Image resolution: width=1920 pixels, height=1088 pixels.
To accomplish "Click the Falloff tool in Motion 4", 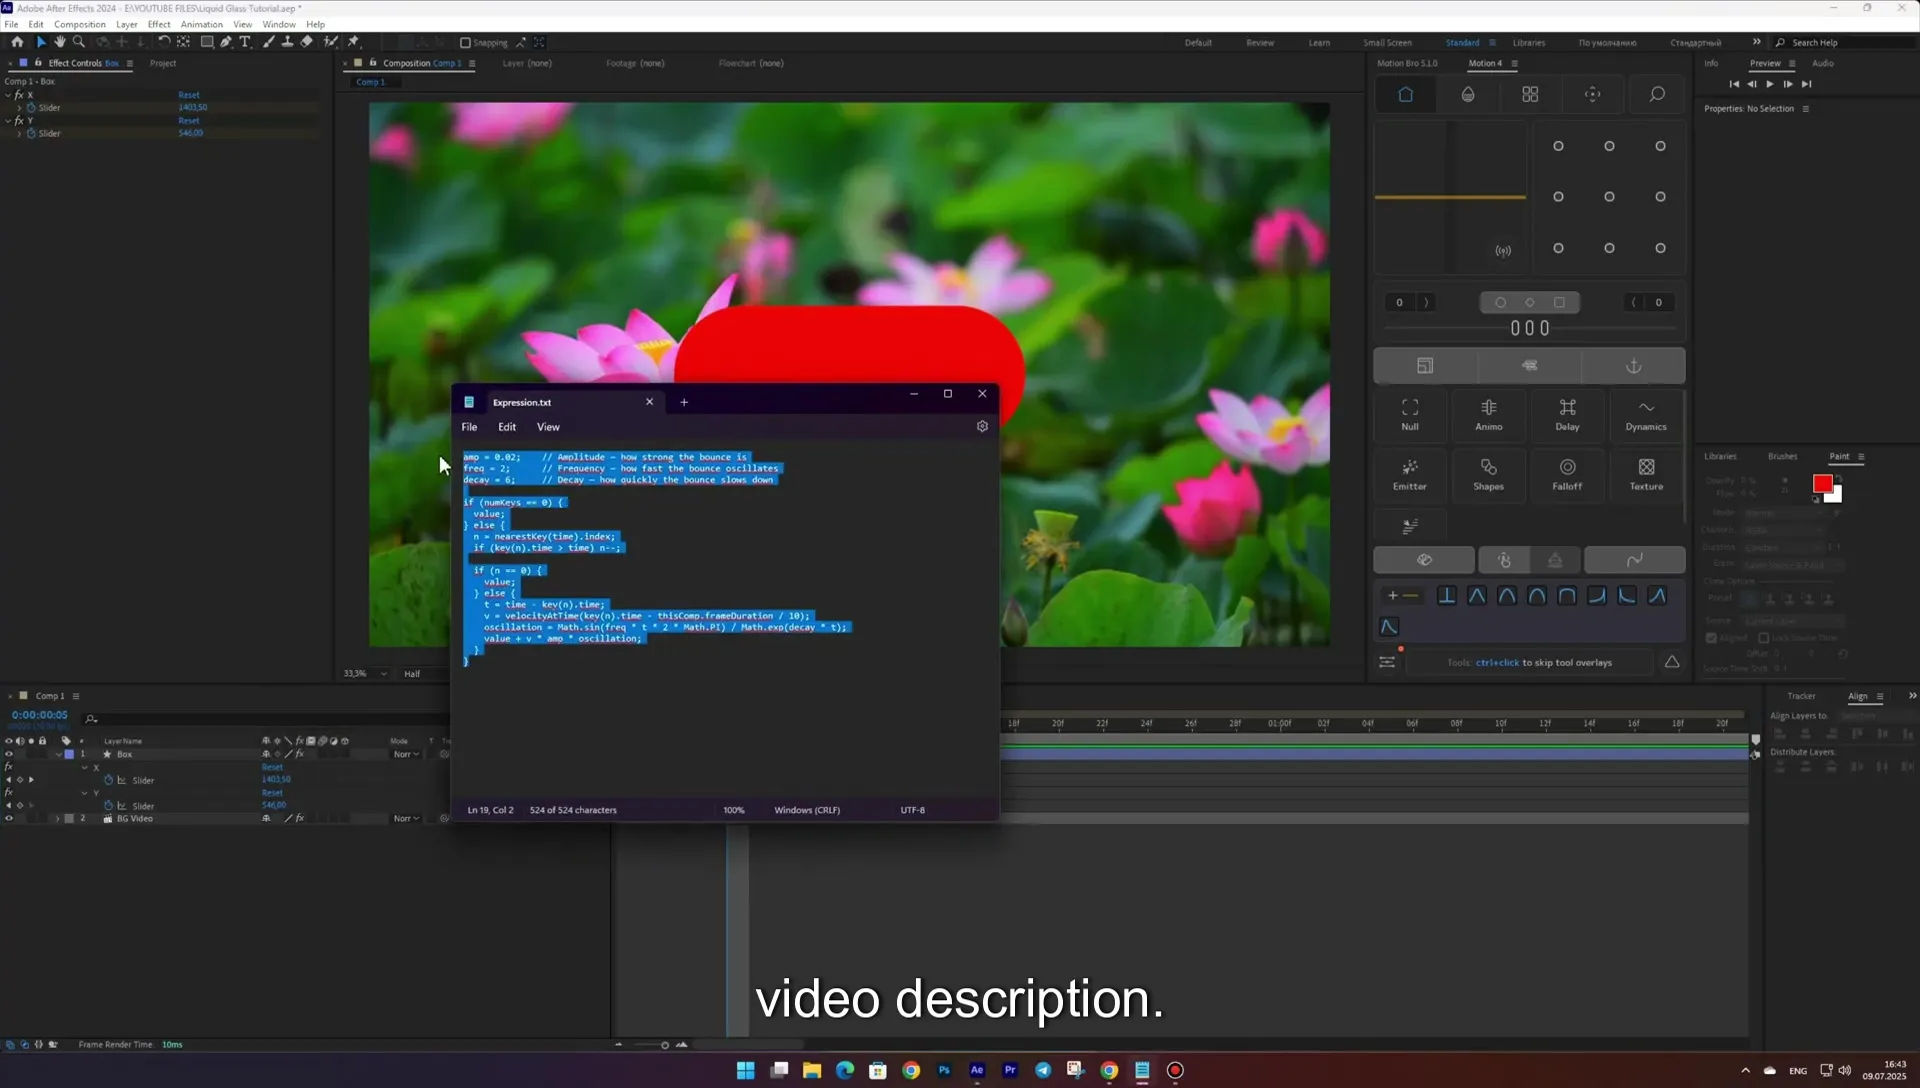I will 1567,474.
